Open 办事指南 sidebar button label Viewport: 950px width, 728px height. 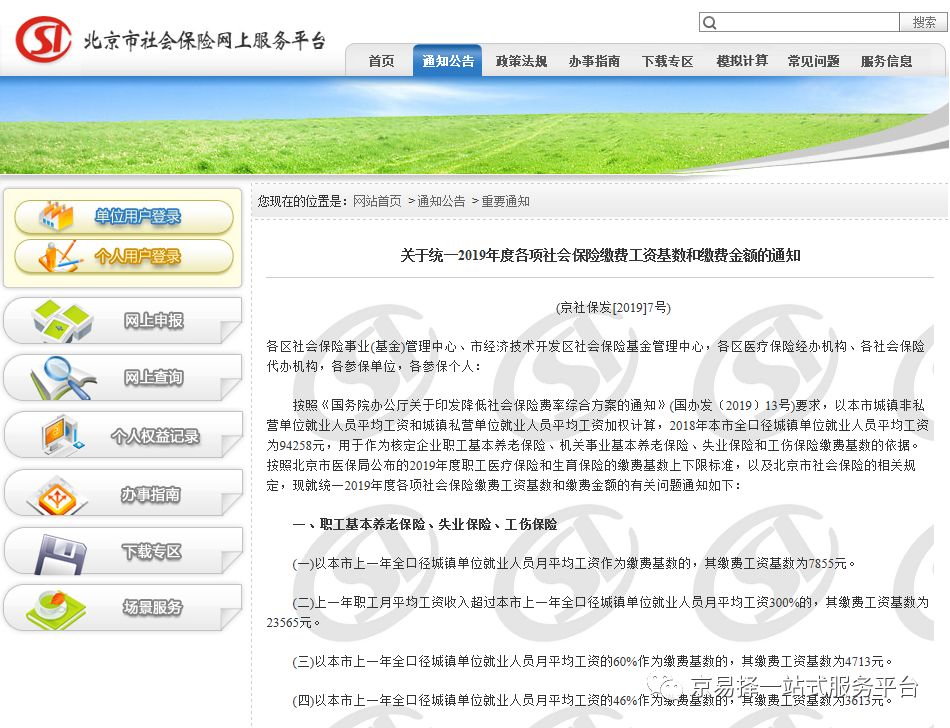(150, 495)
